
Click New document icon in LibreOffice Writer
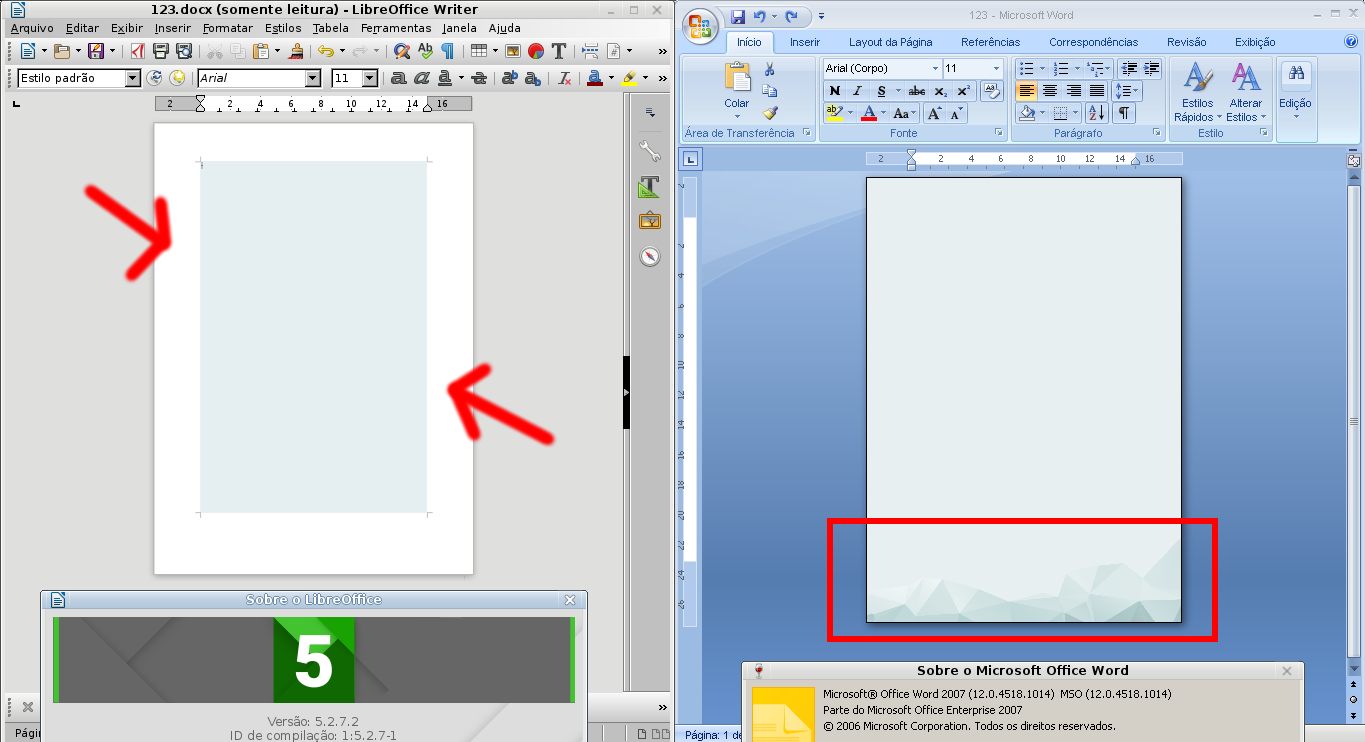click(27, 51)
